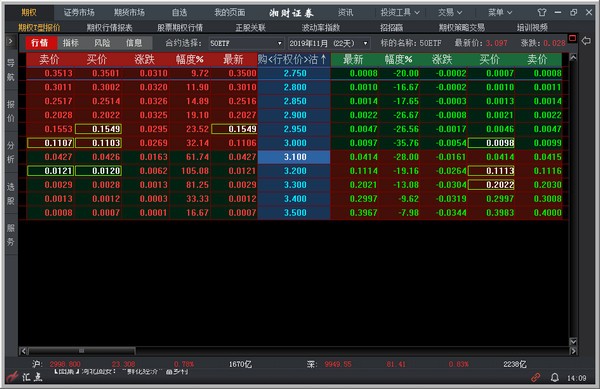Sort by the 购<行权价>沽 column header
This screenshot has height=389, width=600.
293,60
